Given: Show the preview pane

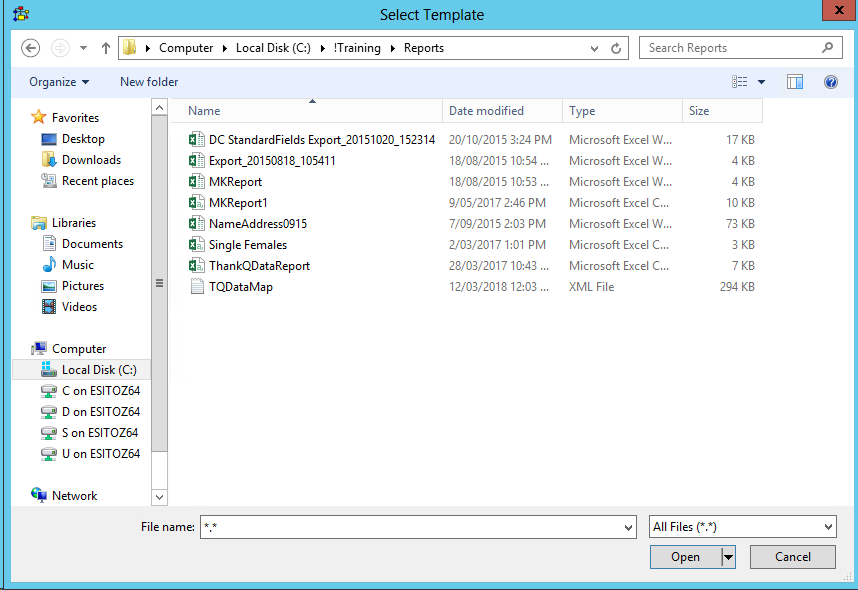Looking at the screenshot, I should 795,82.
